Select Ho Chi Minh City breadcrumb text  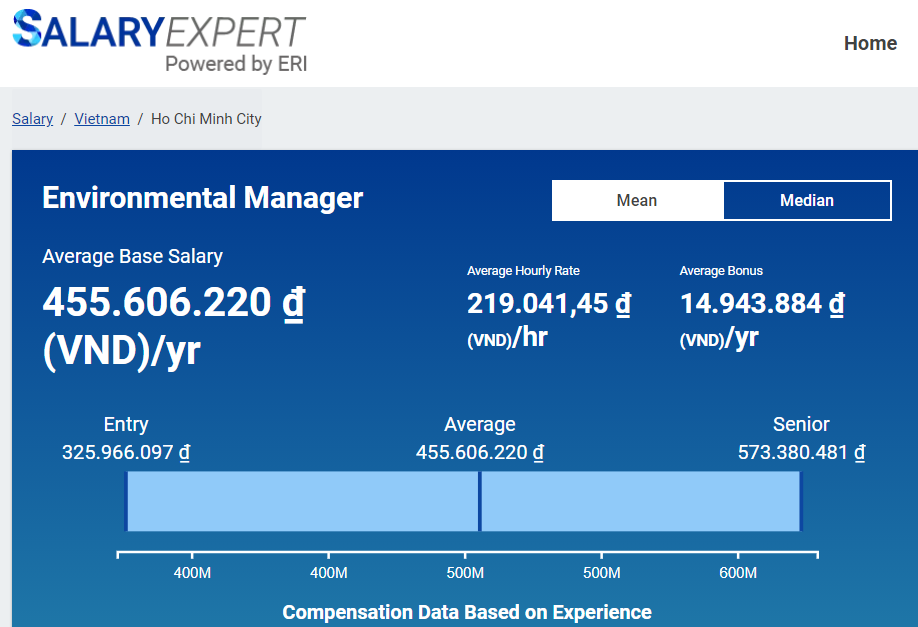pos(206,119)
